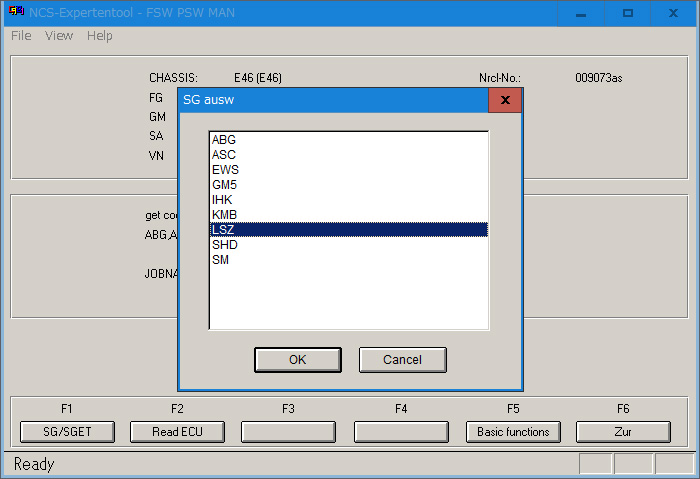Image resolution: width=700 pixels, height=479 pixels.
Task: Maximize the NCS-Expertentool window
Action: point(628,13)
